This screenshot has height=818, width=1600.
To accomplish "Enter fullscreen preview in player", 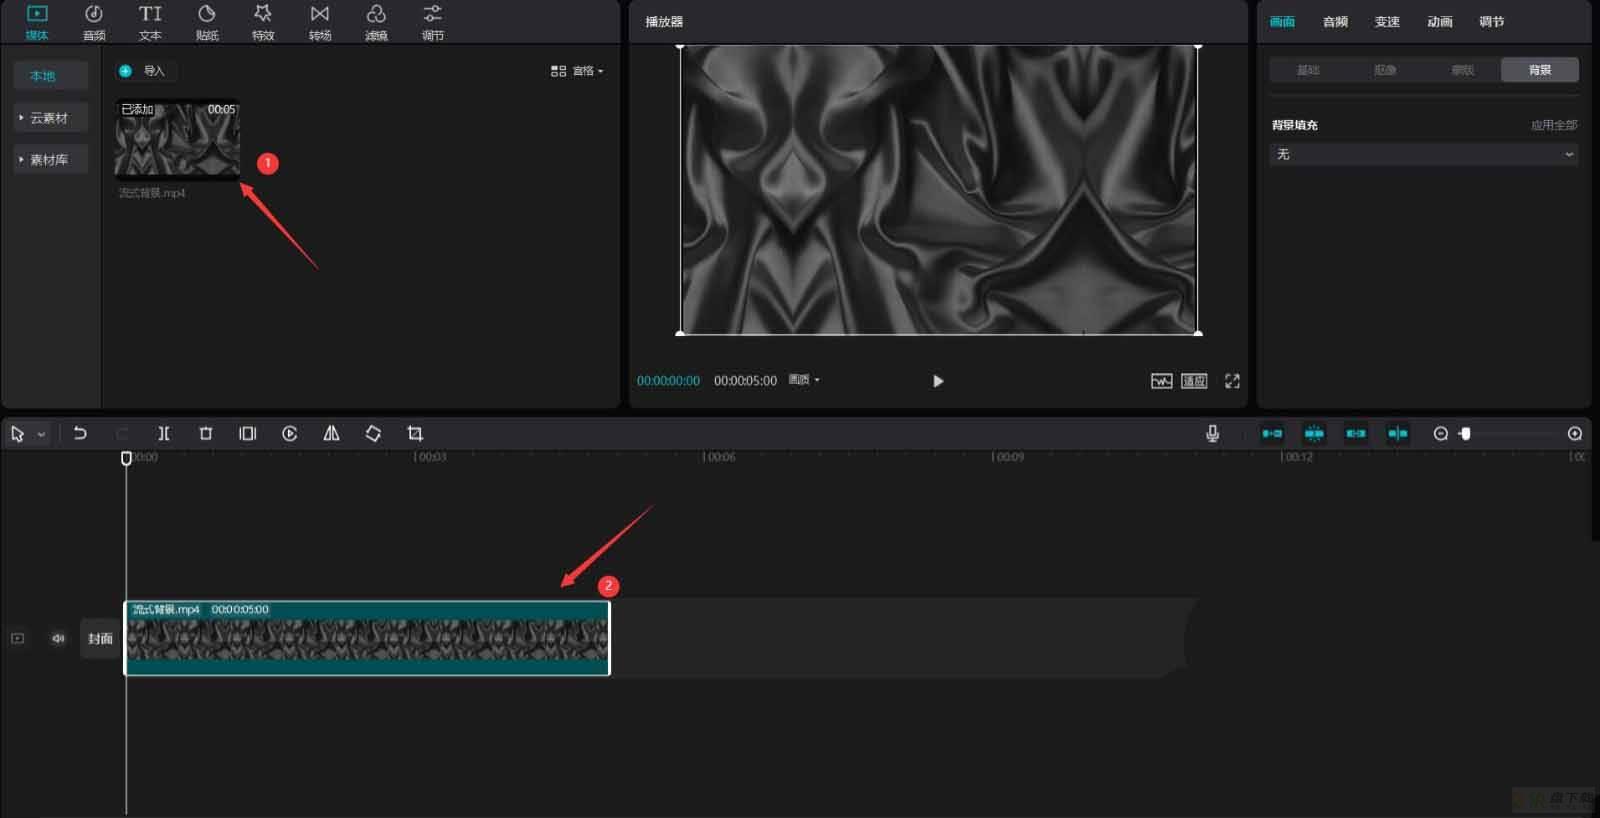I will [x=1232, y=381].
